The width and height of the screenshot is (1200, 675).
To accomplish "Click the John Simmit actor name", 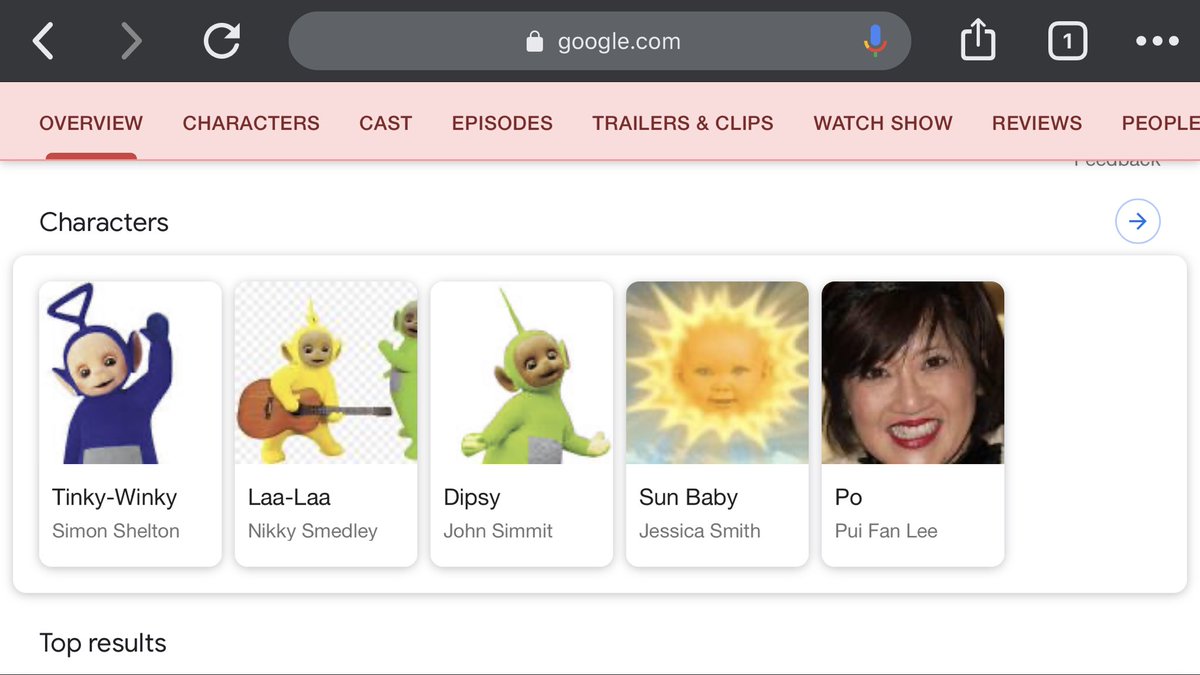I will point(498,531).
